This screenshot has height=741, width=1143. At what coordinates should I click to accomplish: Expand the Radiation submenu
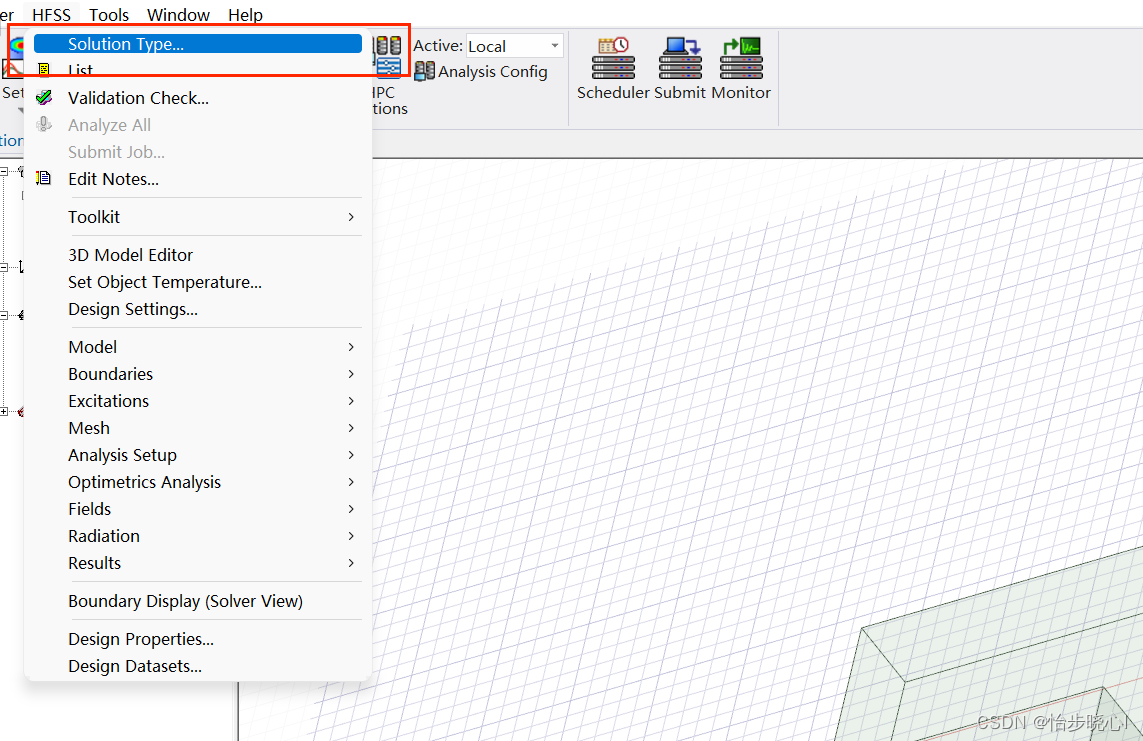(198, 536)
